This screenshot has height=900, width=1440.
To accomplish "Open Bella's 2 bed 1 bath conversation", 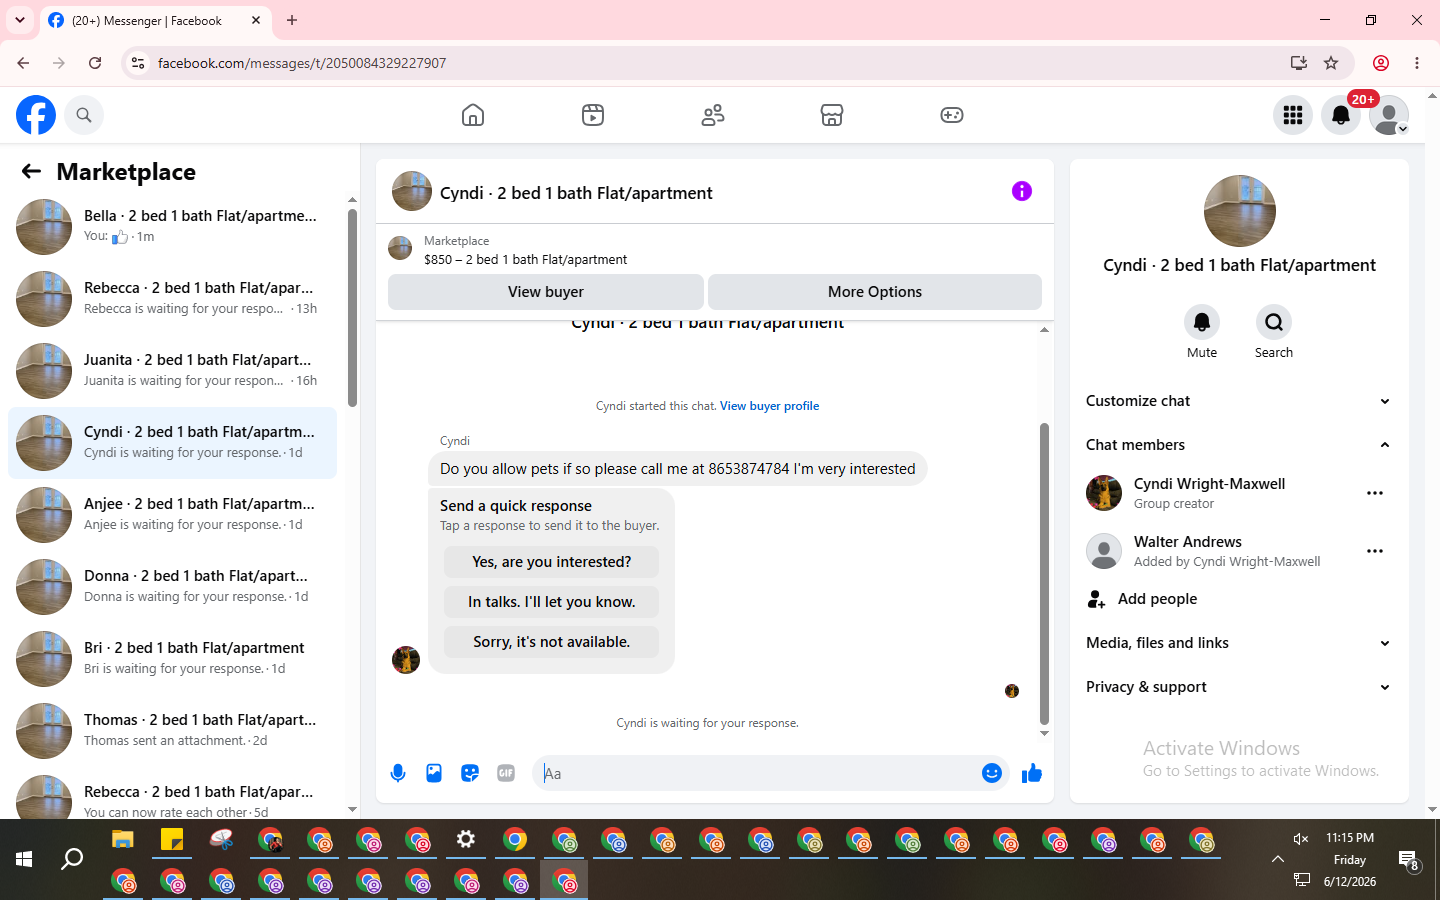I will [x=172, y=227].
